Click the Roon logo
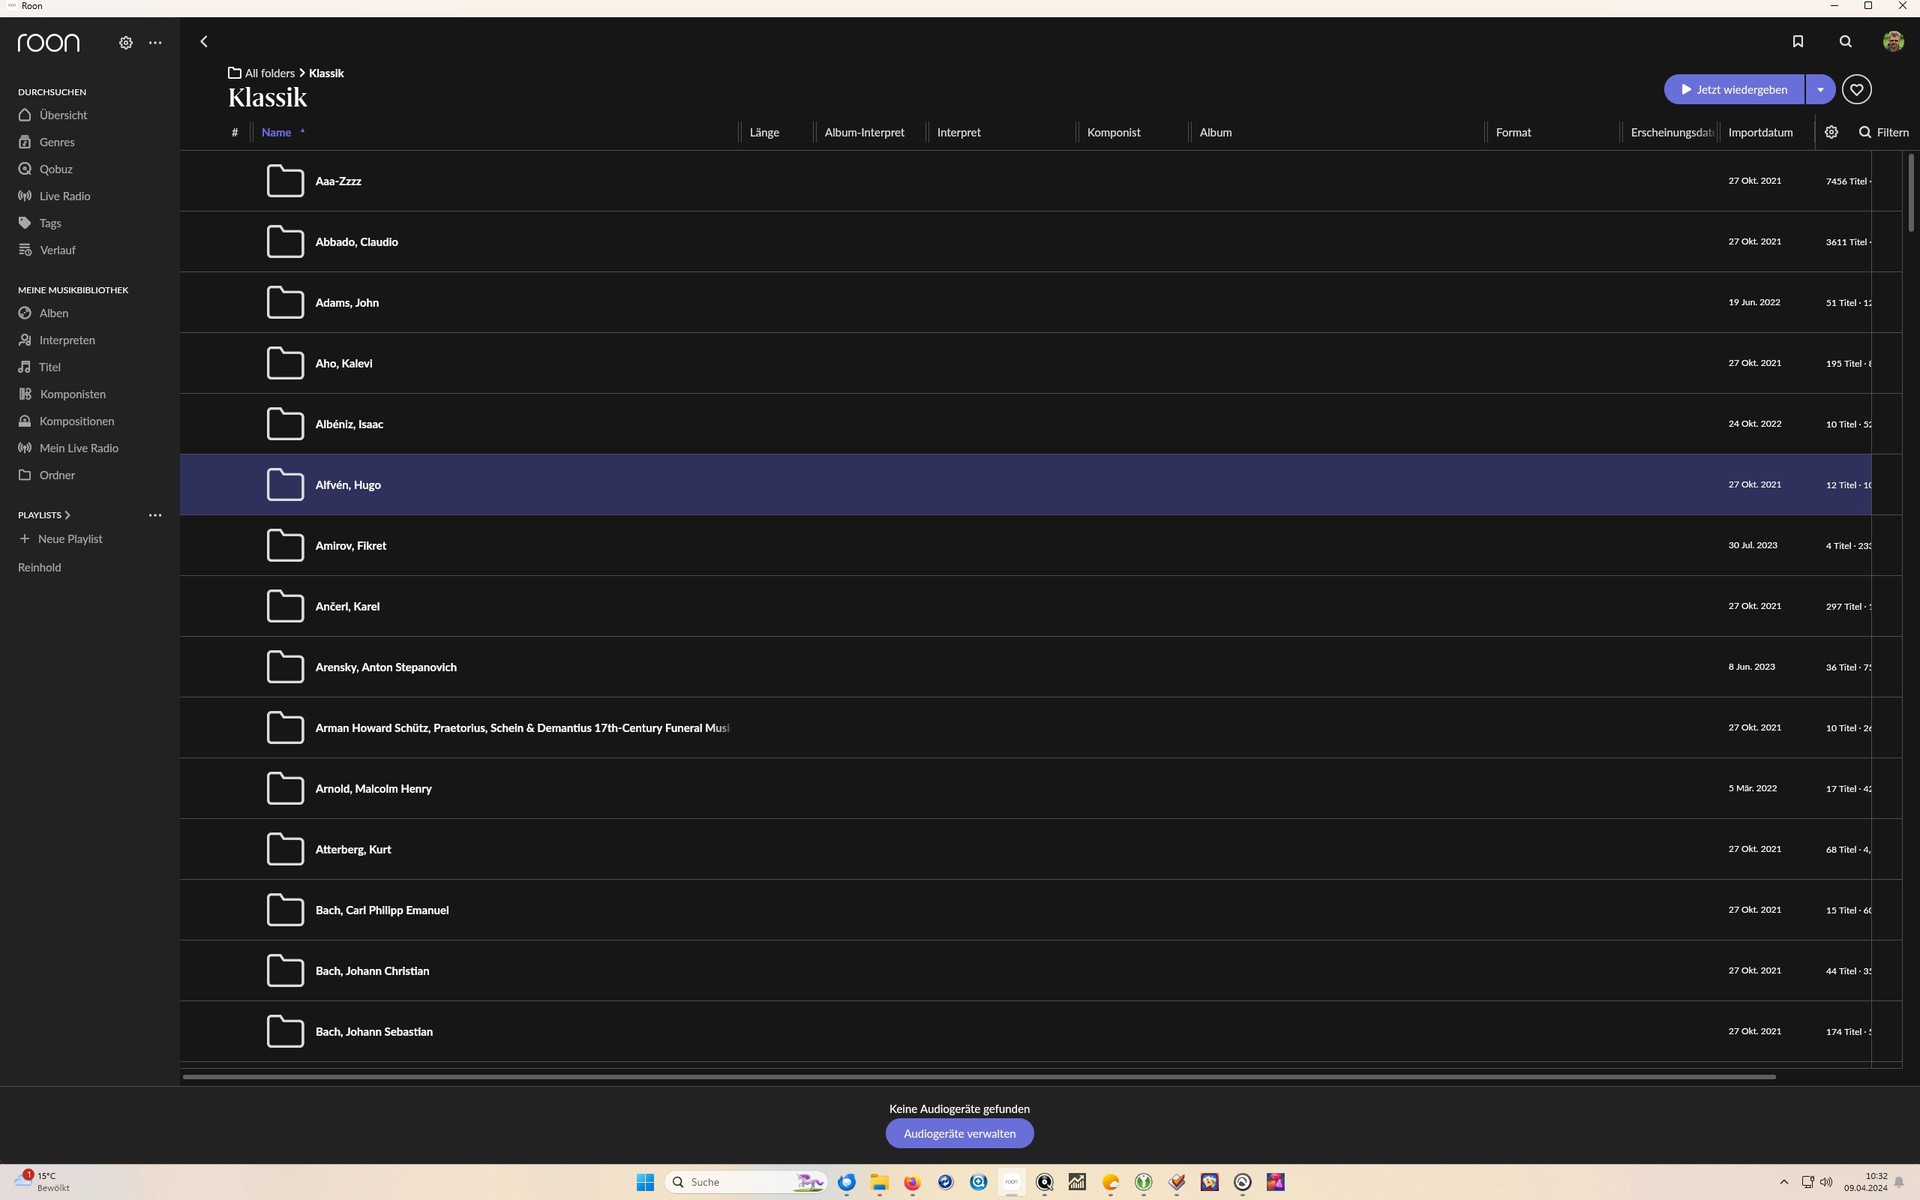This screenshot has width=1920, height=1200. (x=48, y=43)
